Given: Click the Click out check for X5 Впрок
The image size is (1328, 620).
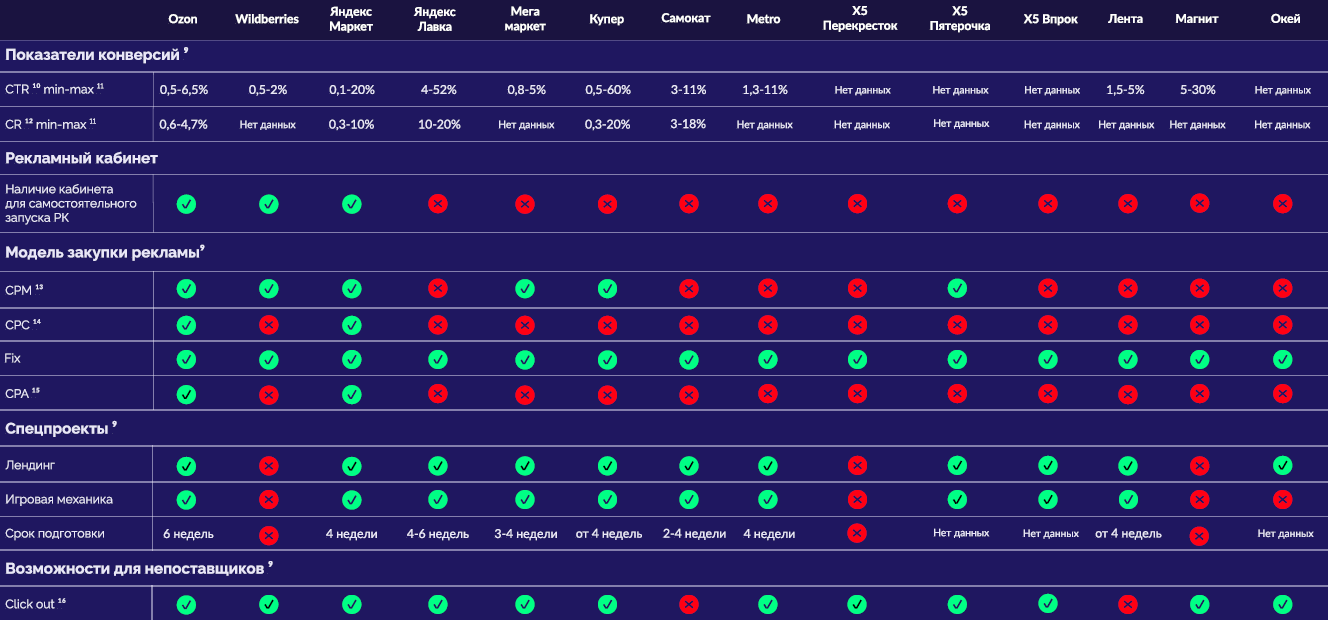Looking at the screenshot, I should [x=1048, y=604].
